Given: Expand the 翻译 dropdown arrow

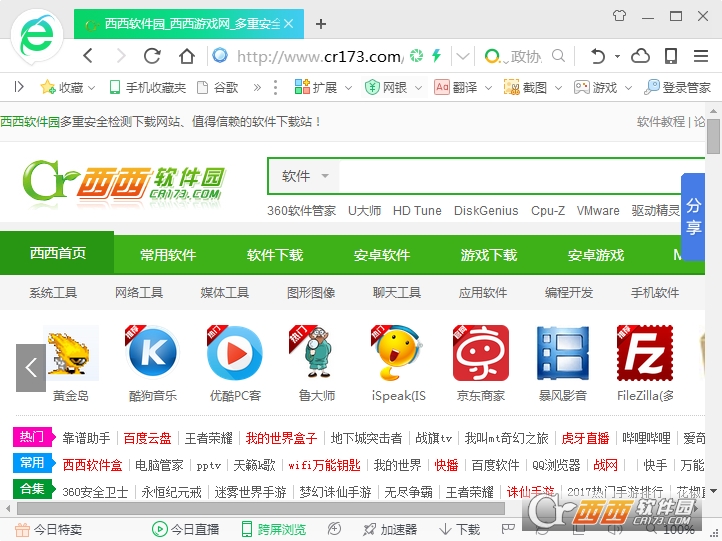Looking at the screenshot, I should coord(488,87).
